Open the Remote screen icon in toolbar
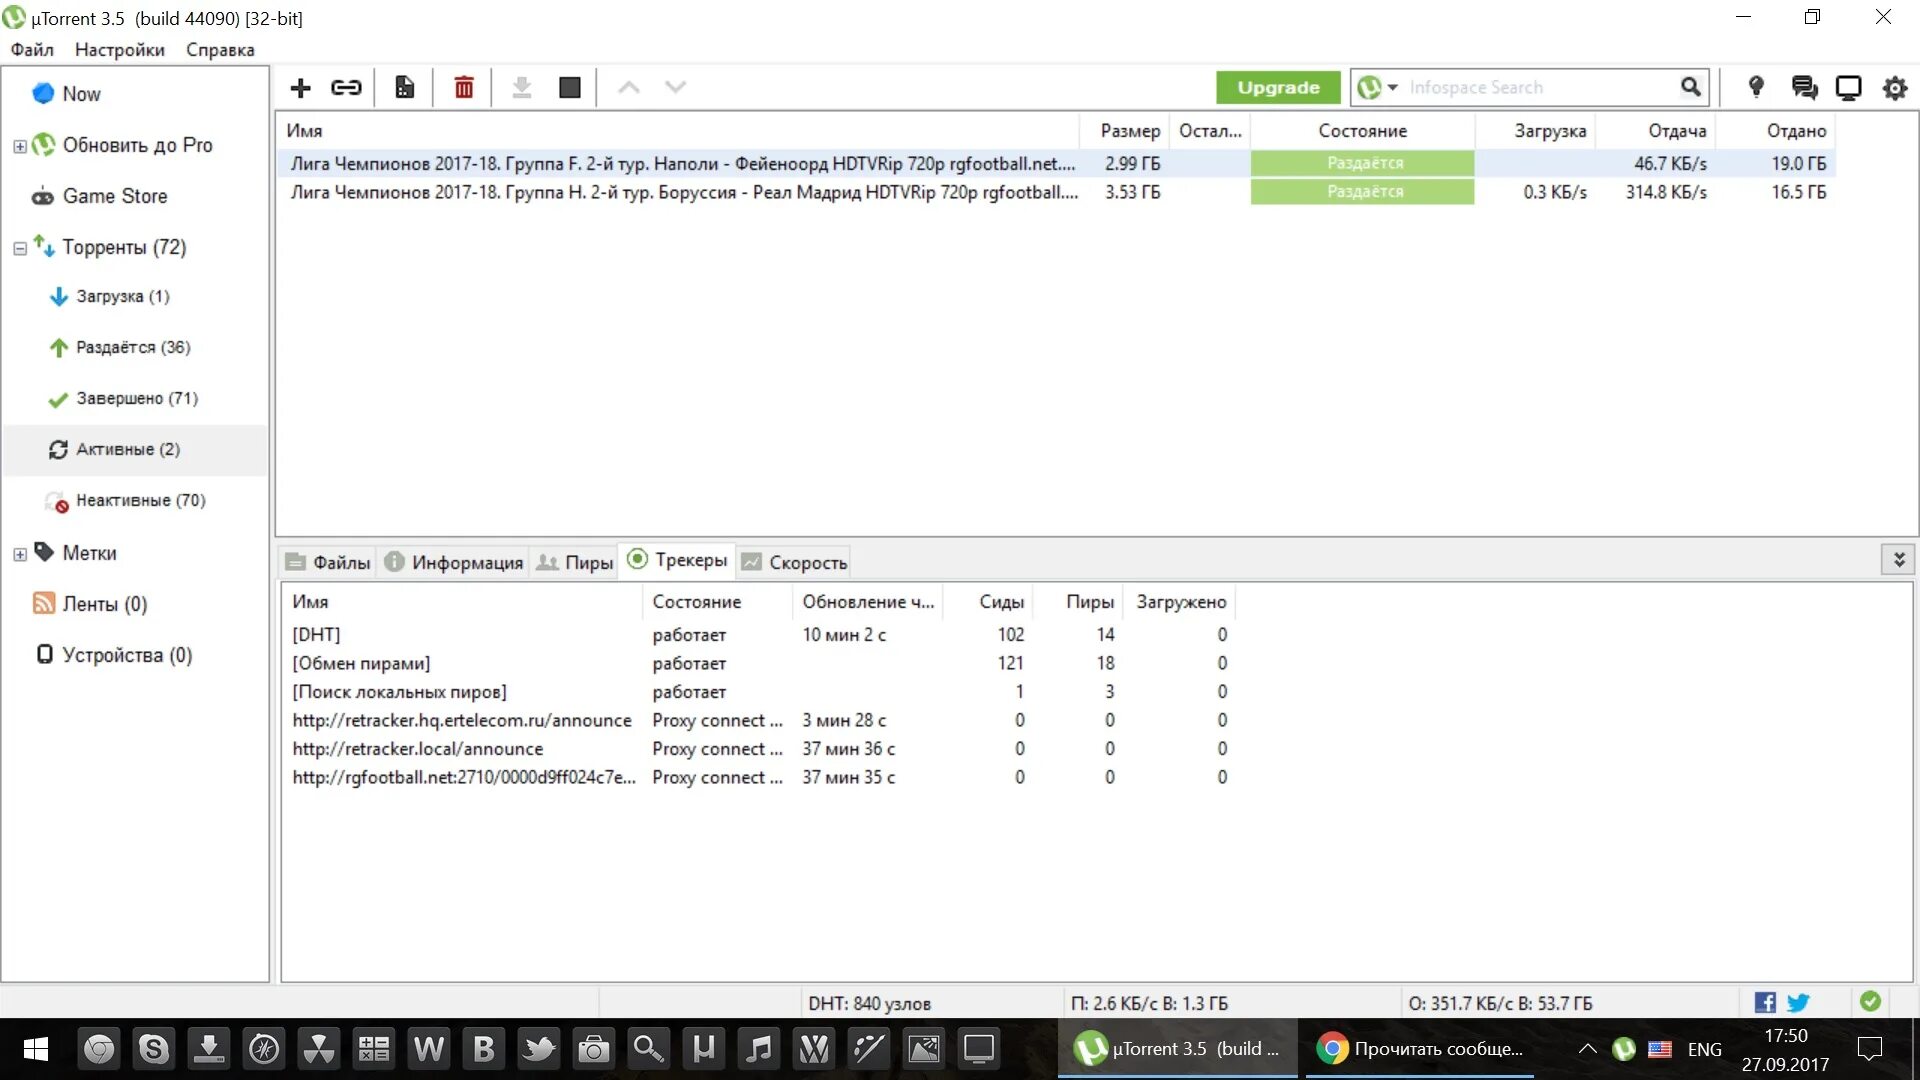 [1848, 88]
